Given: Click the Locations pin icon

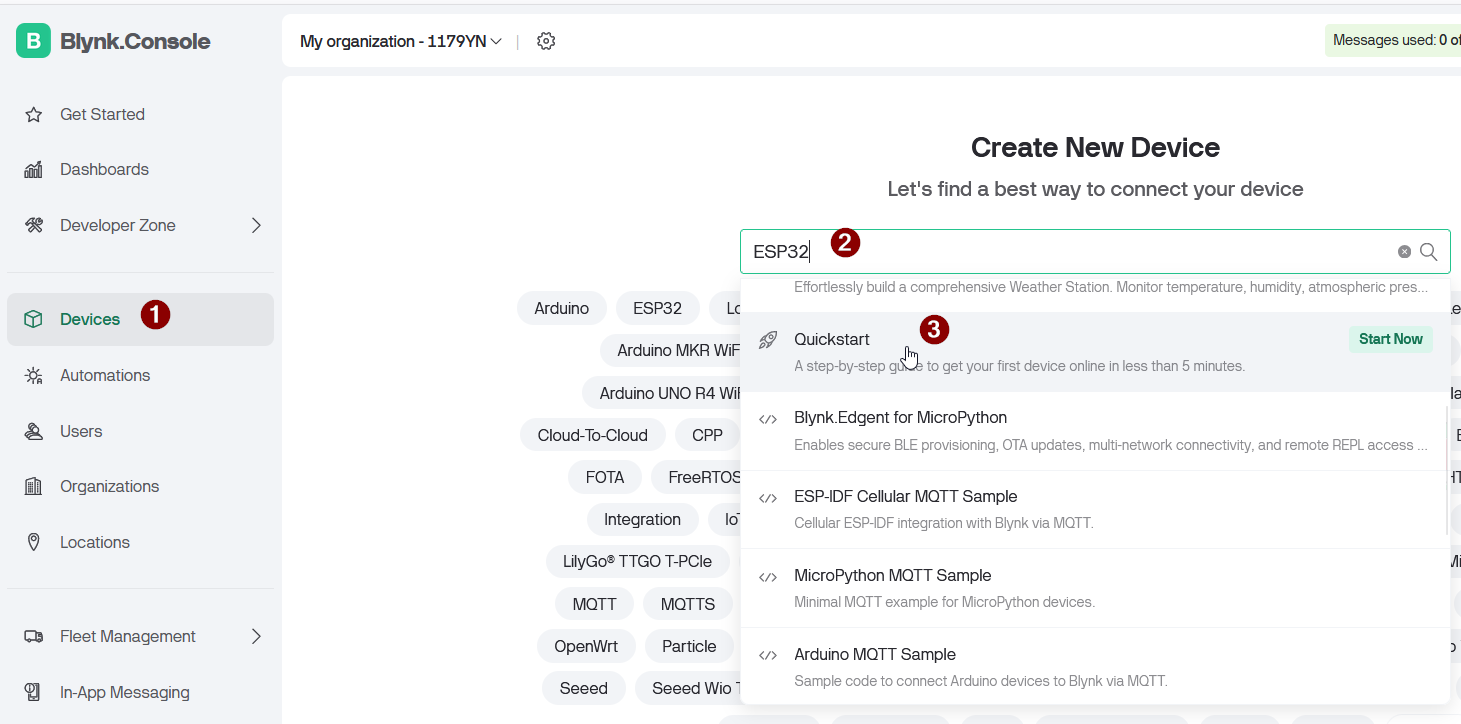Looking at the screenshot, I should click(33, 542).
